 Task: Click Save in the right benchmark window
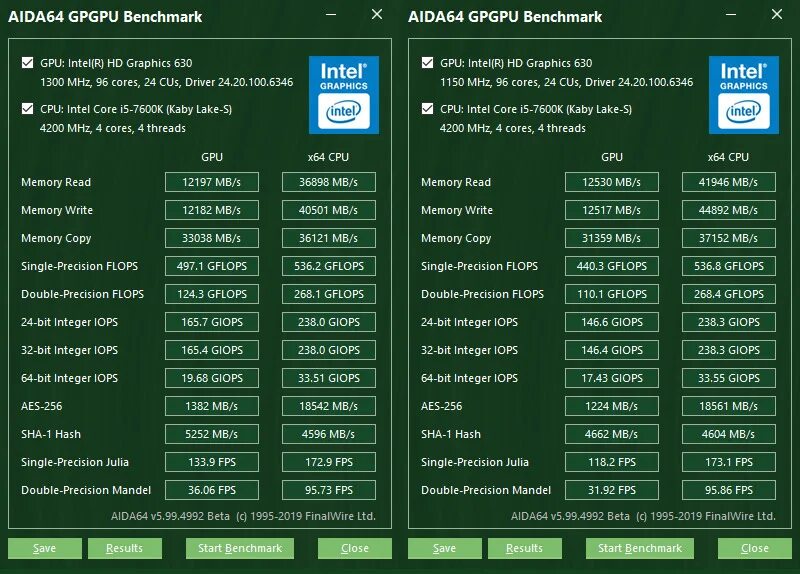pos(444,548)
